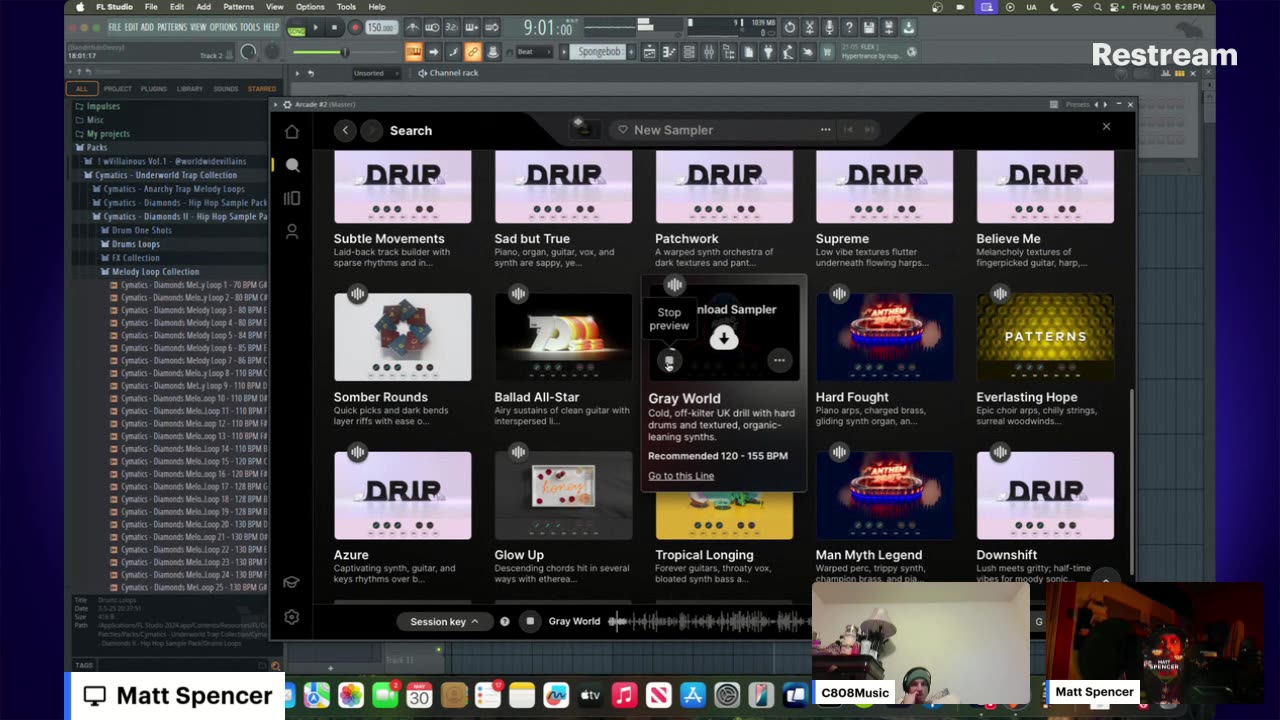1280x720 pixels.
Task: Preview Downshift with waveform icon
Action: pyautogui.click(x=1000, y=453)
